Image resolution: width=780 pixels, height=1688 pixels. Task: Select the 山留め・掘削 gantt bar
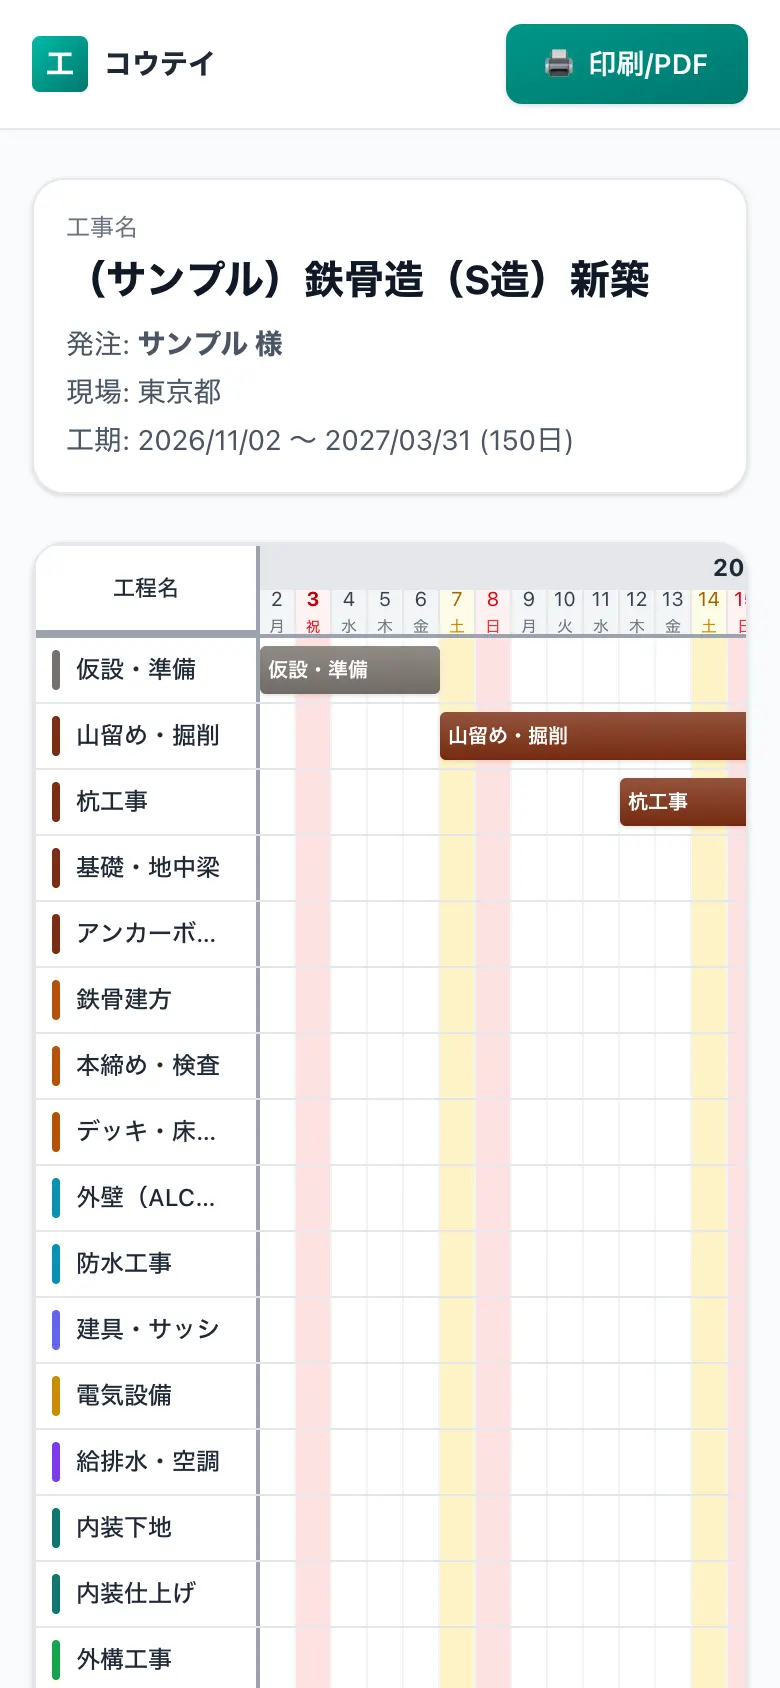click(593, 736)
